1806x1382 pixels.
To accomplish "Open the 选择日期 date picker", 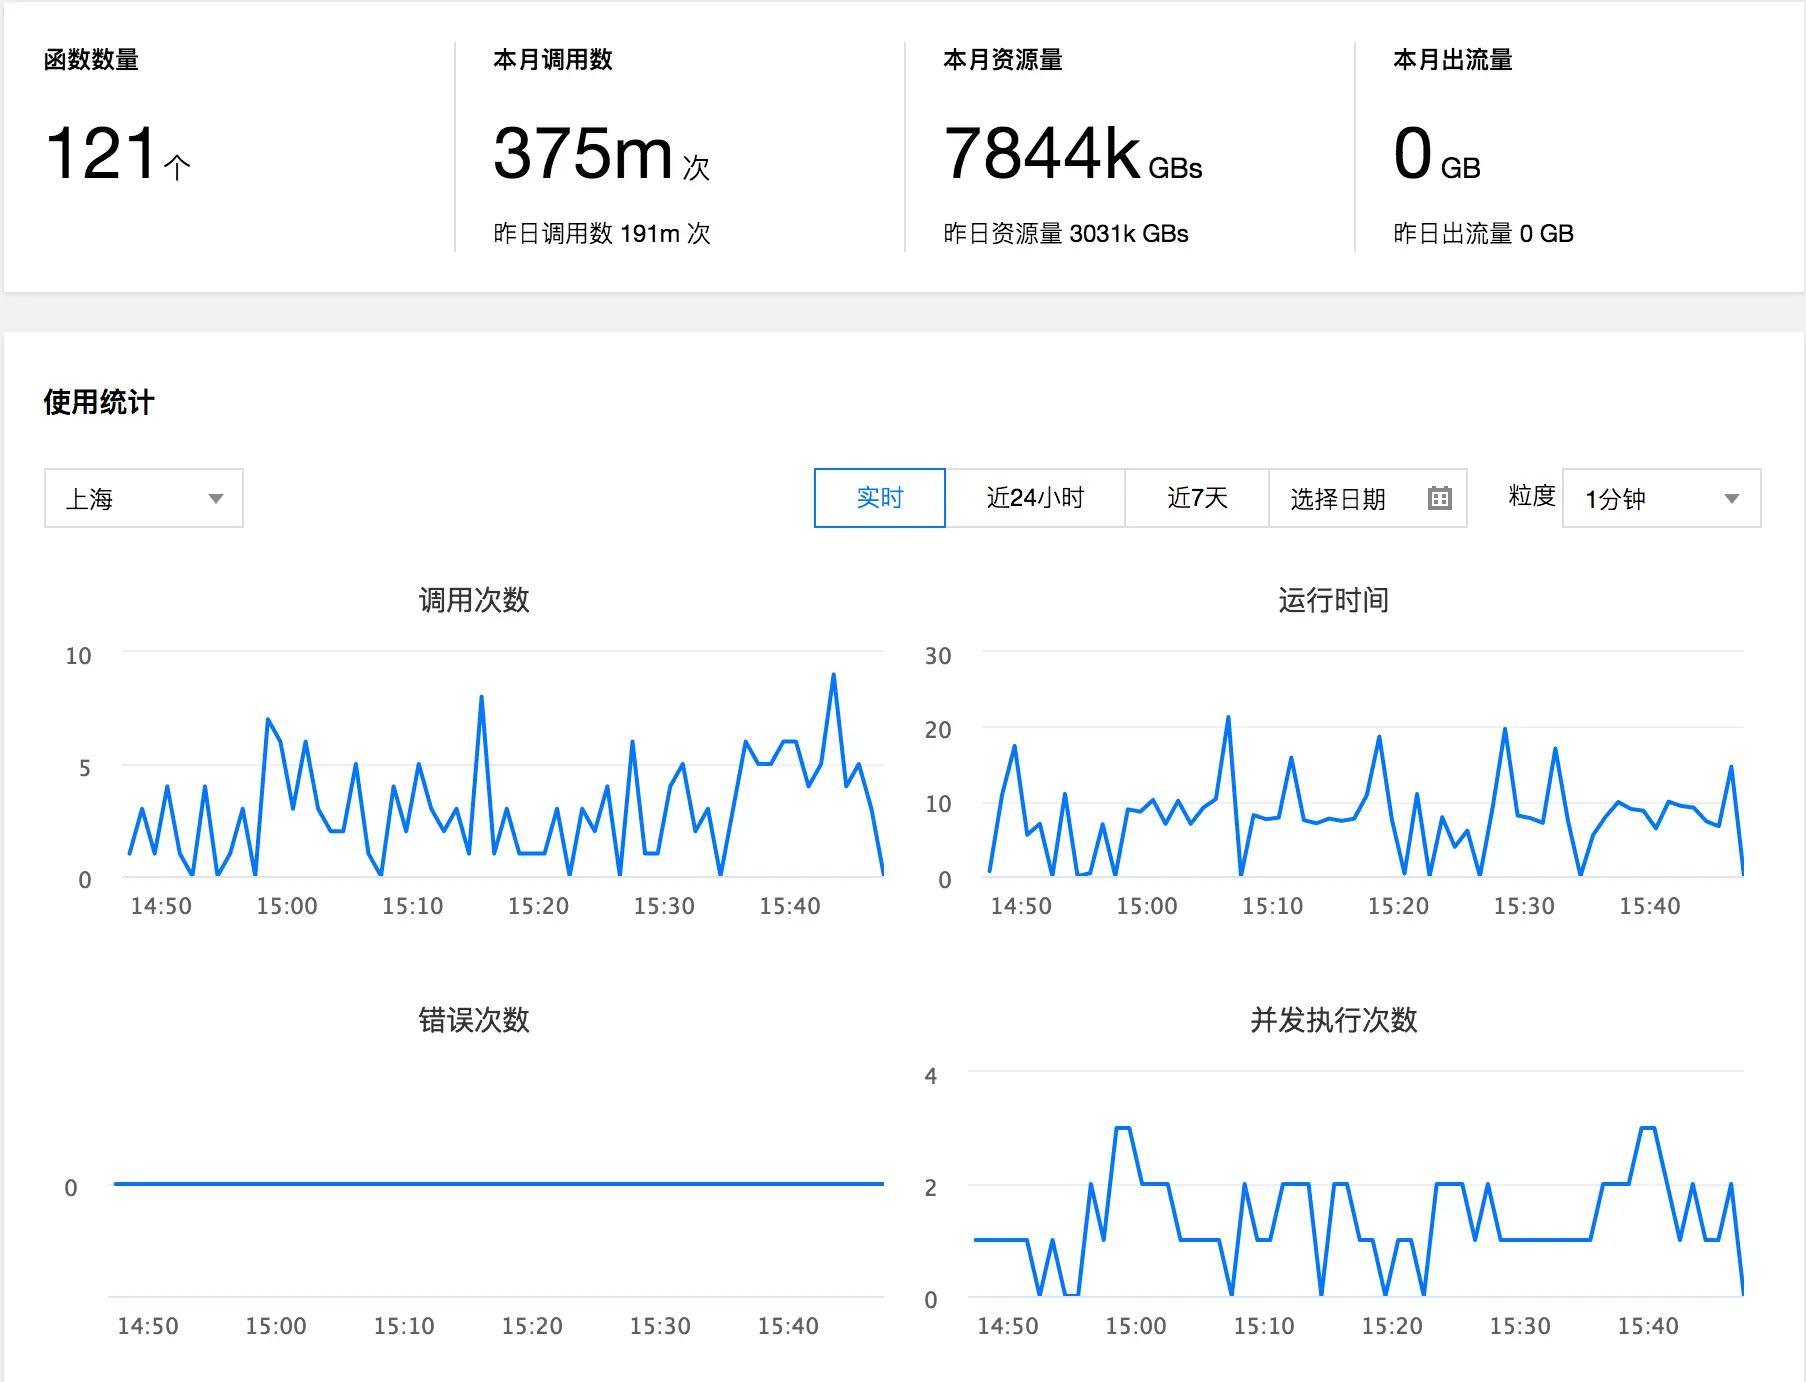I will tap(1368, 498).
